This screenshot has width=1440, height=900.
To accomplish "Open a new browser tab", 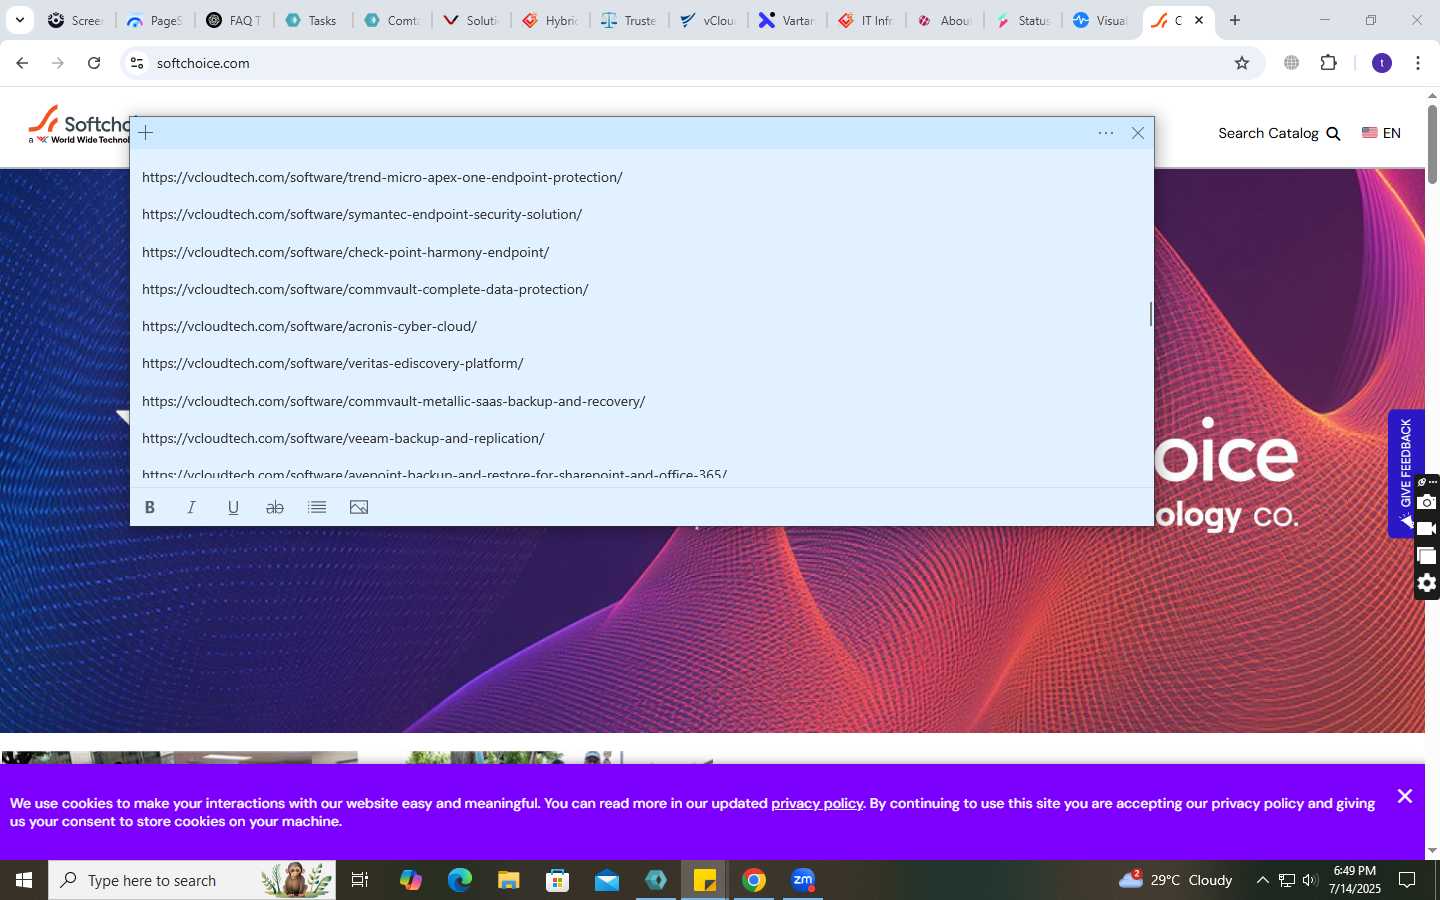I will [x=1235, y=20].
